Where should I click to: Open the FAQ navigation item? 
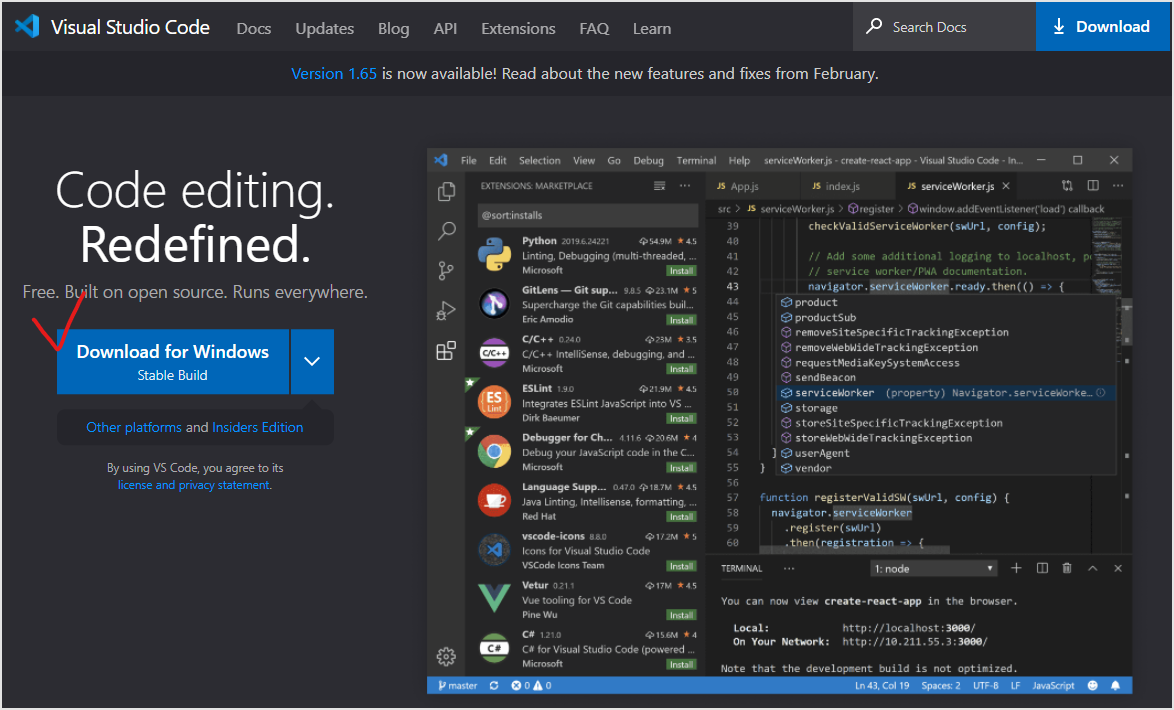point(594,28)
